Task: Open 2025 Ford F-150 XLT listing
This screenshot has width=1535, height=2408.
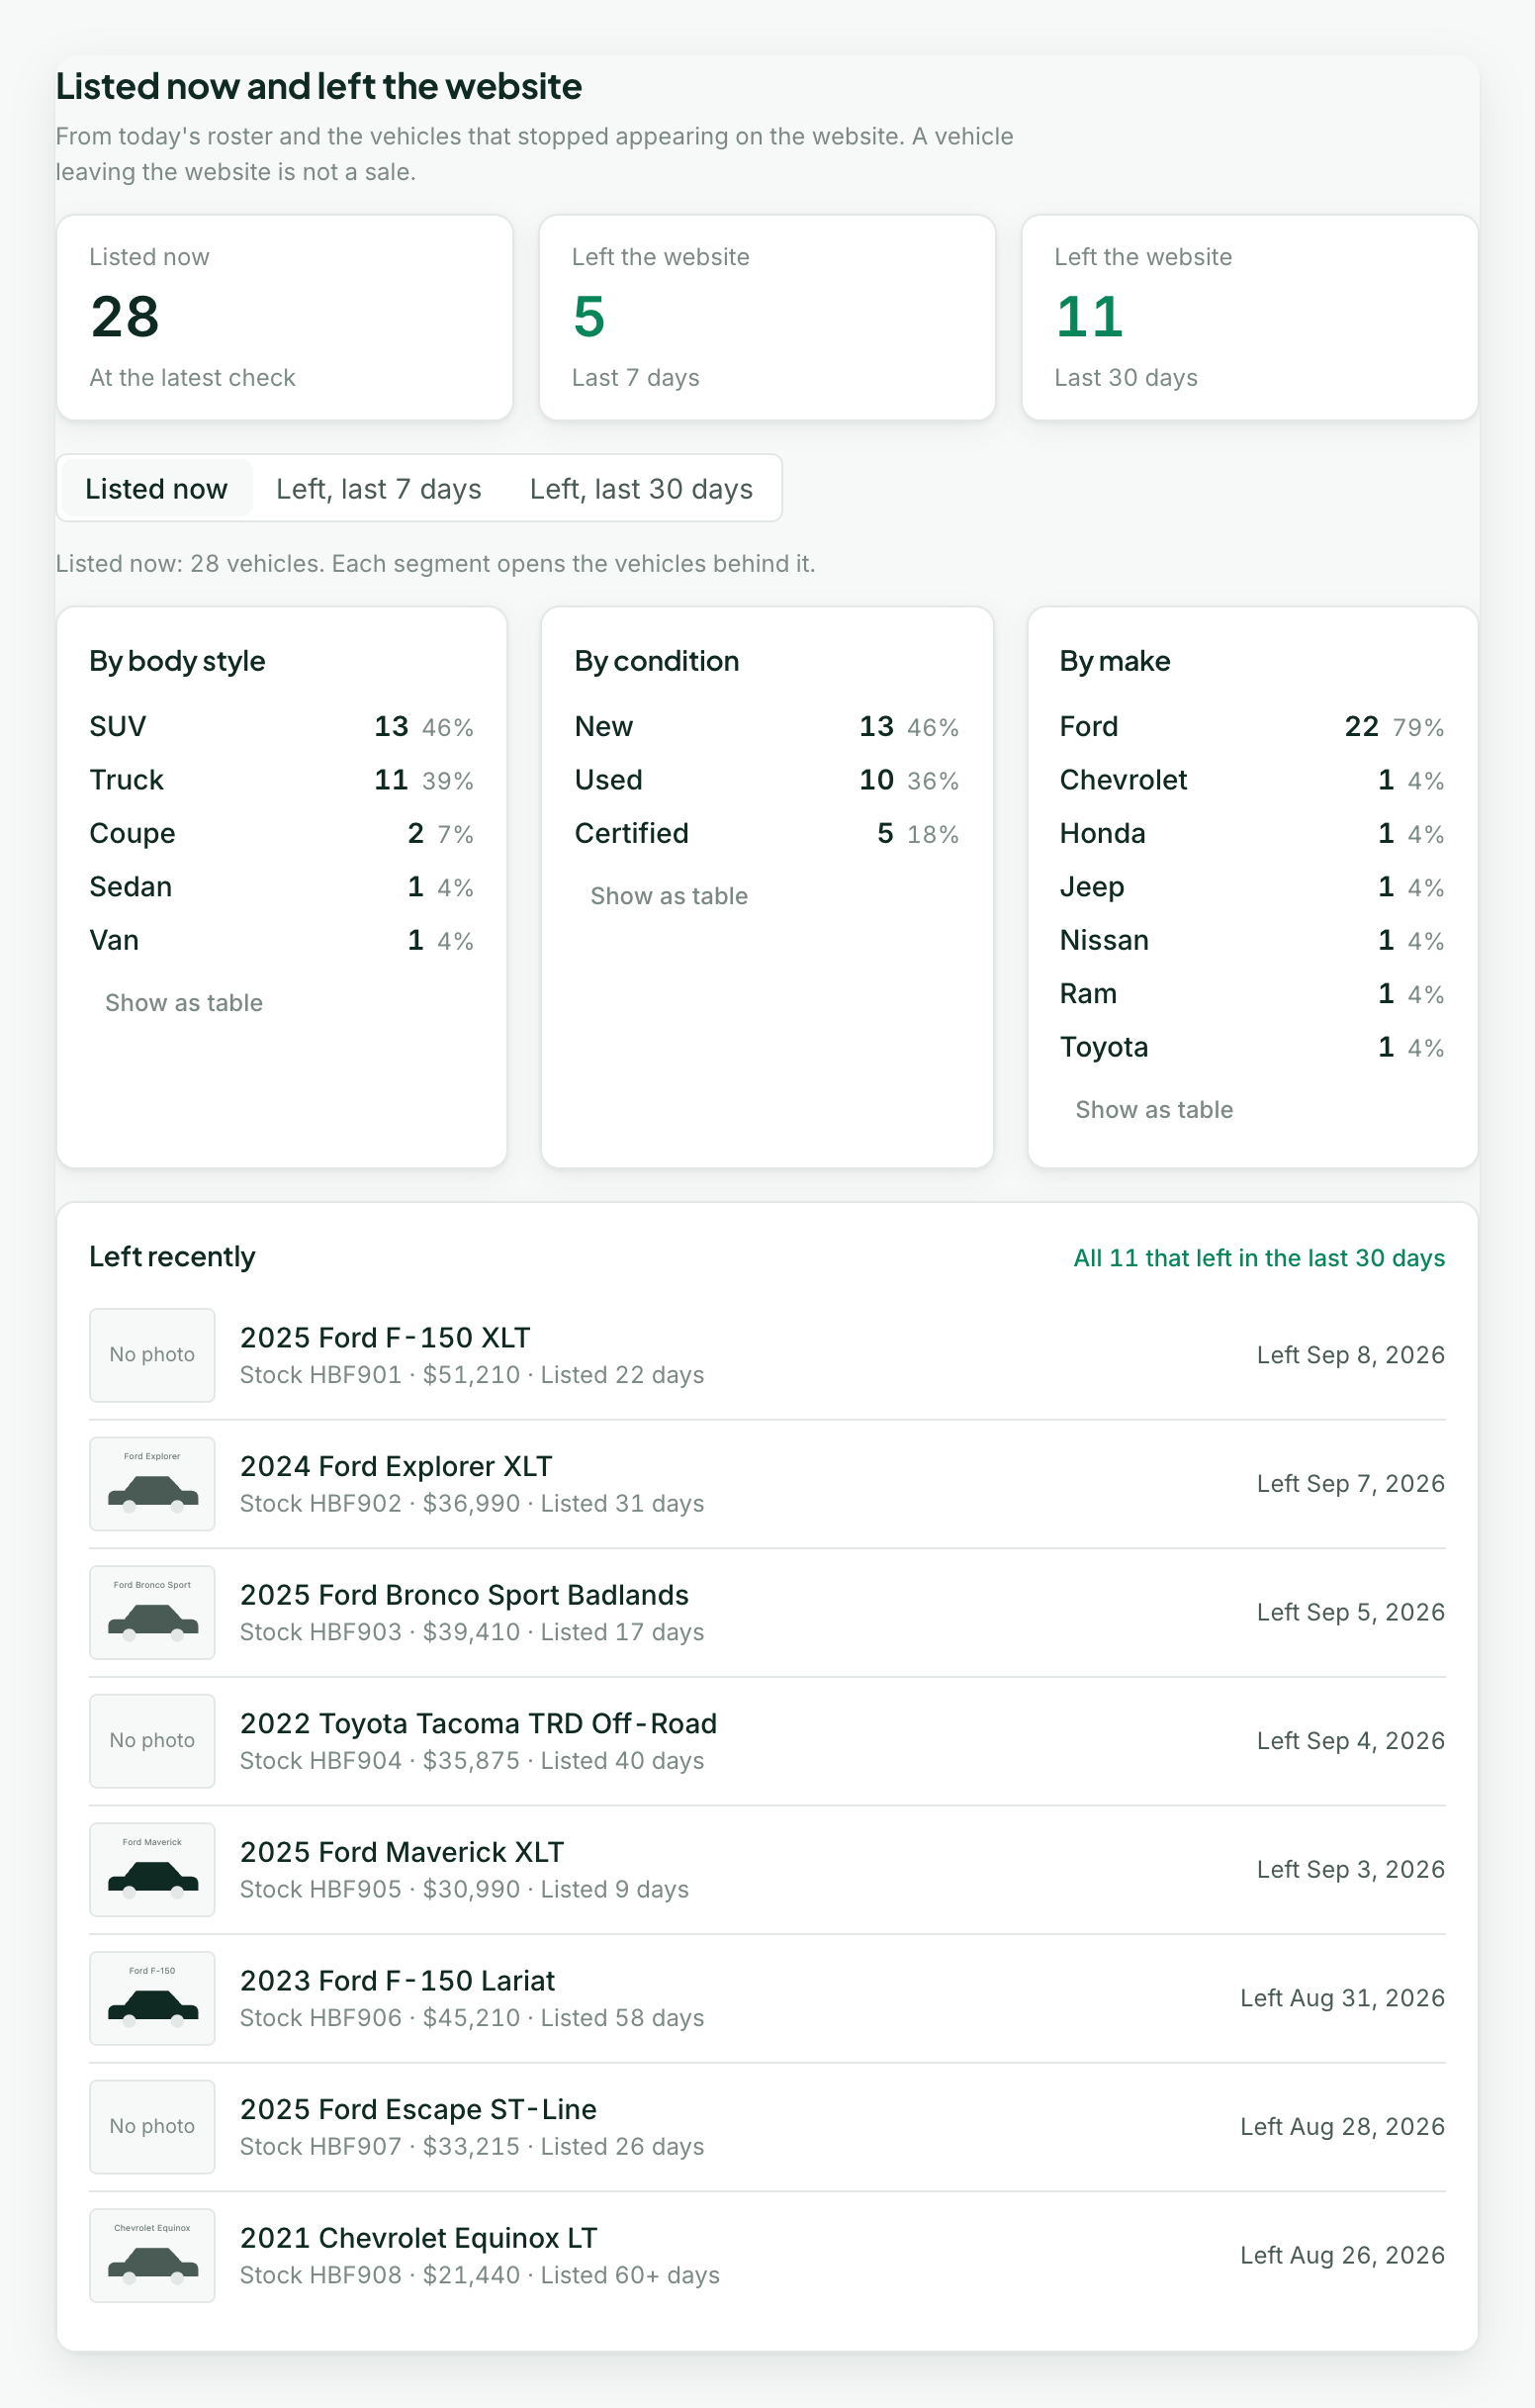Action: point(767,1356)
